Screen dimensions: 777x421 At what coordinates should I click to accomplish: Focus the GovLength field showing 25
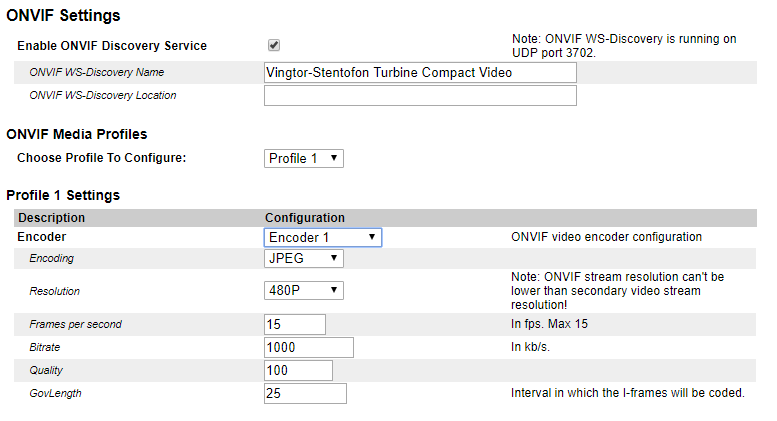click(305, 393)
